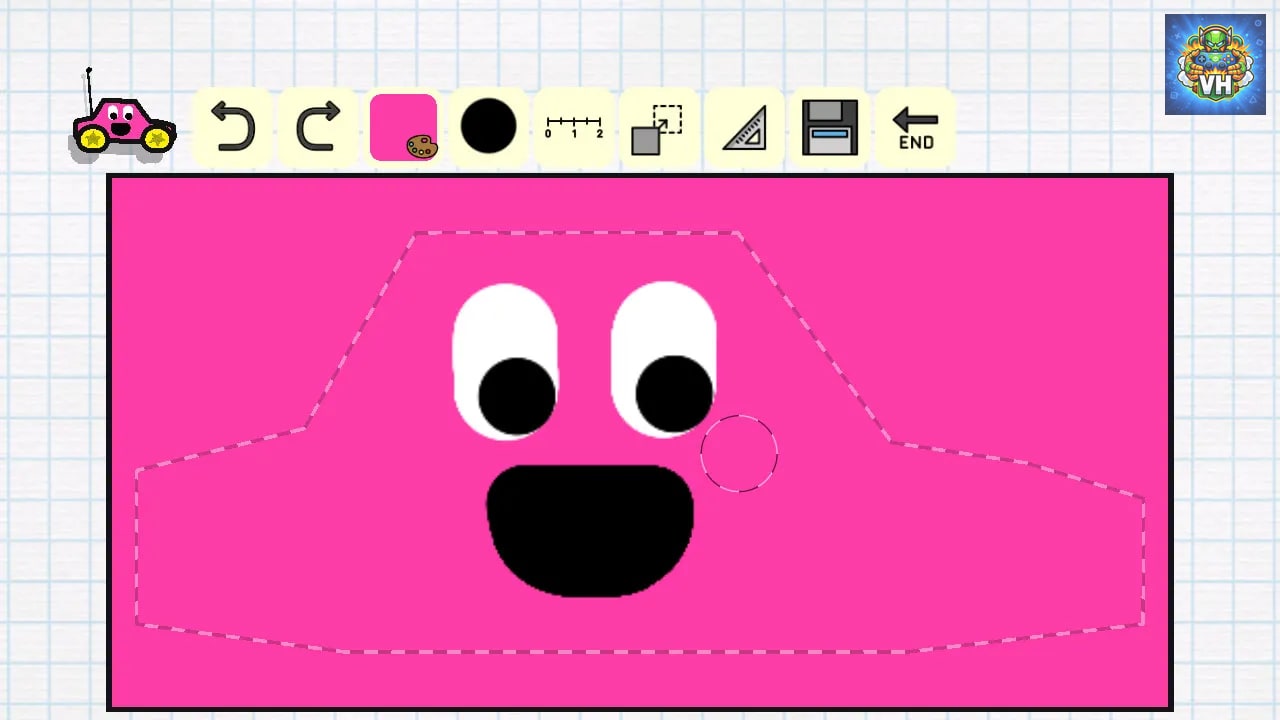Click the redo arrow icon
1280x720 pixels.
coord(318,127)
